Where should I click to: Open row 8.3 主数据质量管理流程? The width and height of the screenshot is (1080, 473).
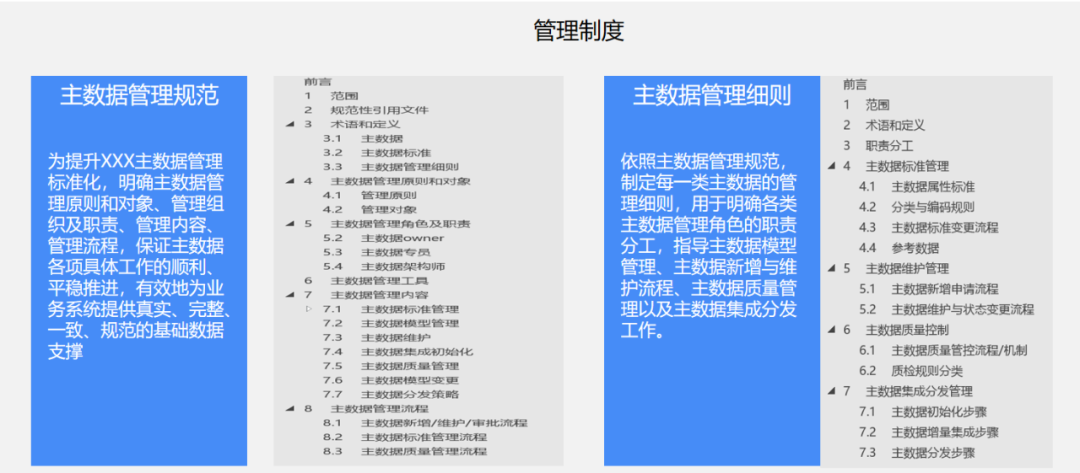[405, 452]
